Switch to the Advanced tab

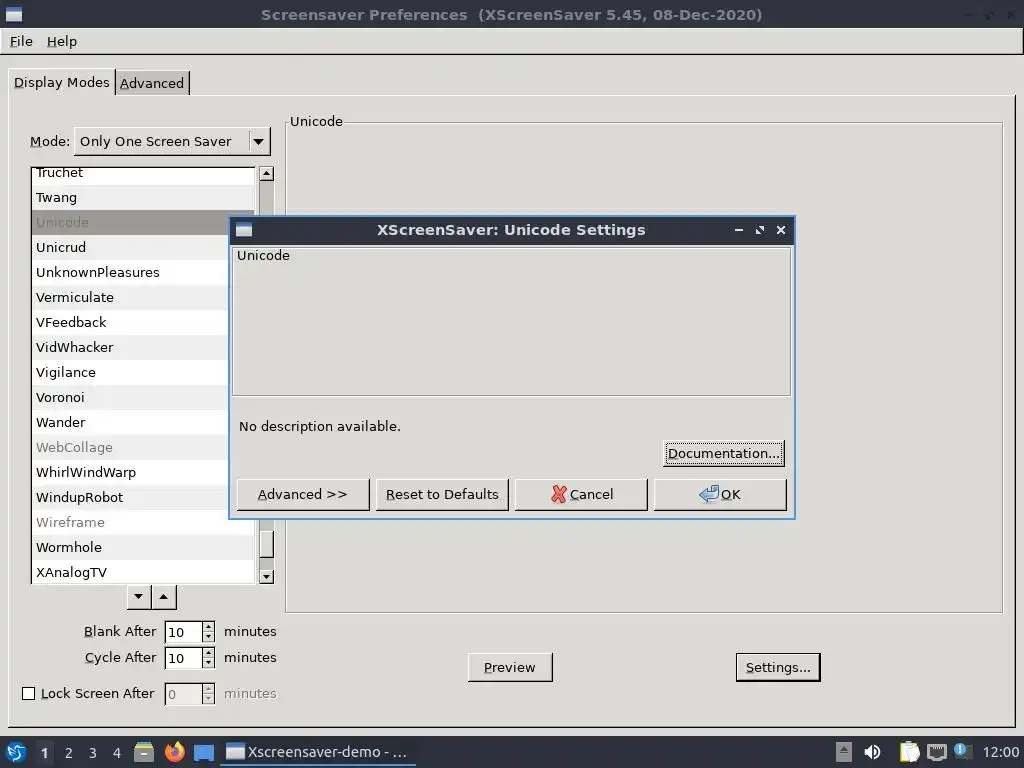tap(152, 83)
